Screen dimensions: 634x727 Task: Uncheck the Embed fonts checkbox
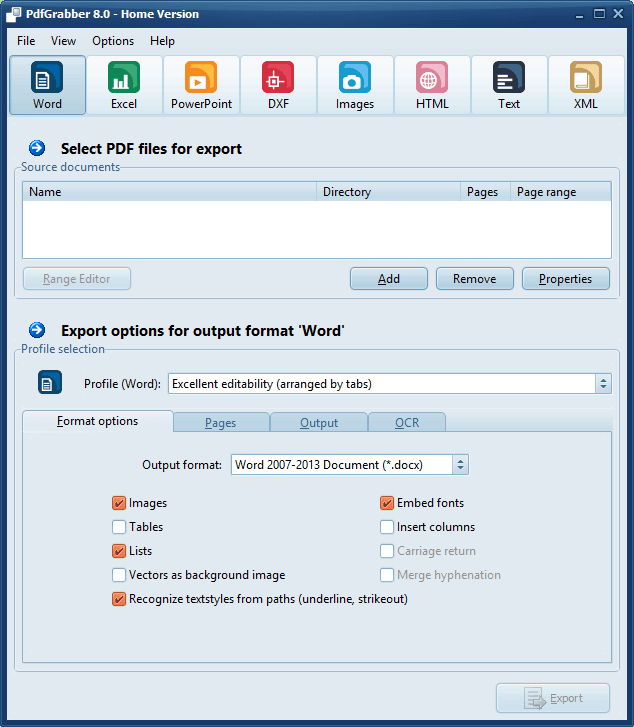tap(387, 503)
